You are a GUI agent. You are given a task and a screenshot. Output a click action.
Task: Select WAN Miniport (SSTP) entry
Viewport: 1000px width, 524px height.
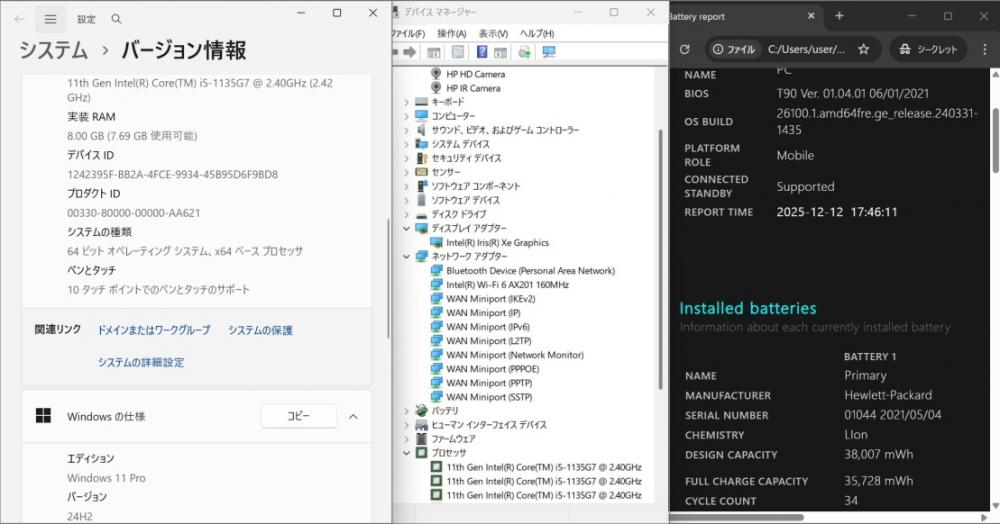tap(489, 397)
